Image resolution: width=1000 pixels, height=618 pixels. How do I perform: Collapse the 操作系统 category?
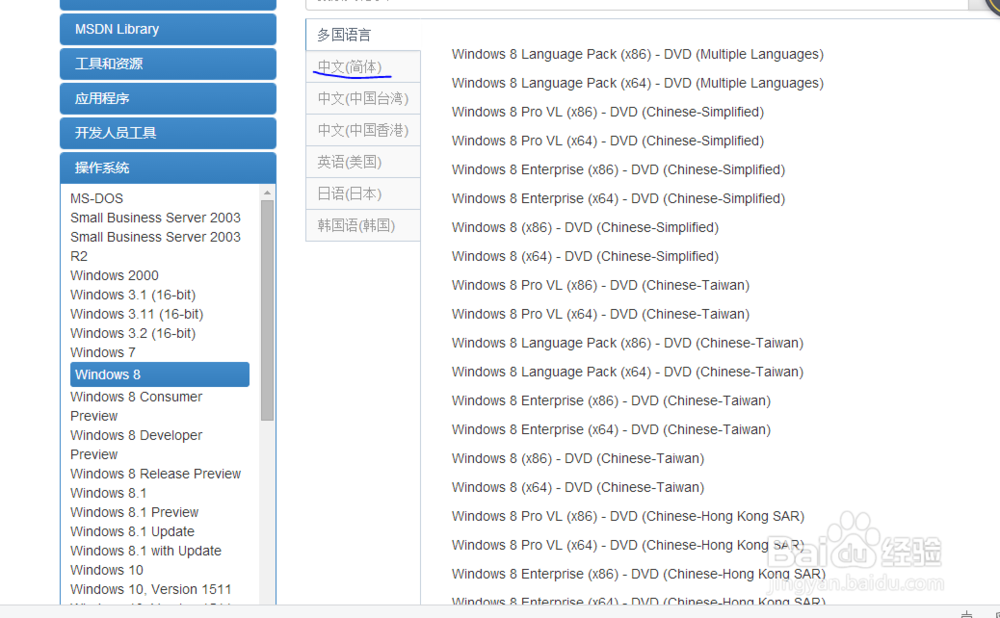[168, 168]
